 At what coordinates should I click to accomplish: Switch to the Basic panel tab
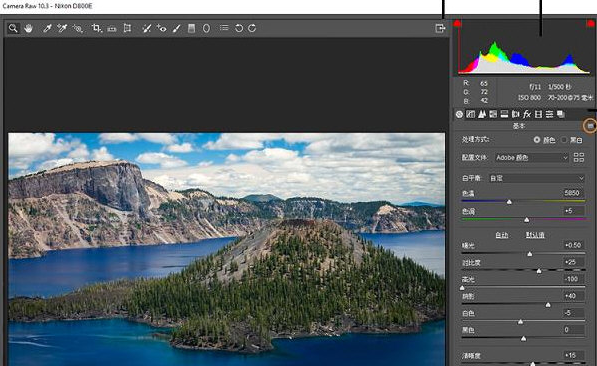point(460,114)
